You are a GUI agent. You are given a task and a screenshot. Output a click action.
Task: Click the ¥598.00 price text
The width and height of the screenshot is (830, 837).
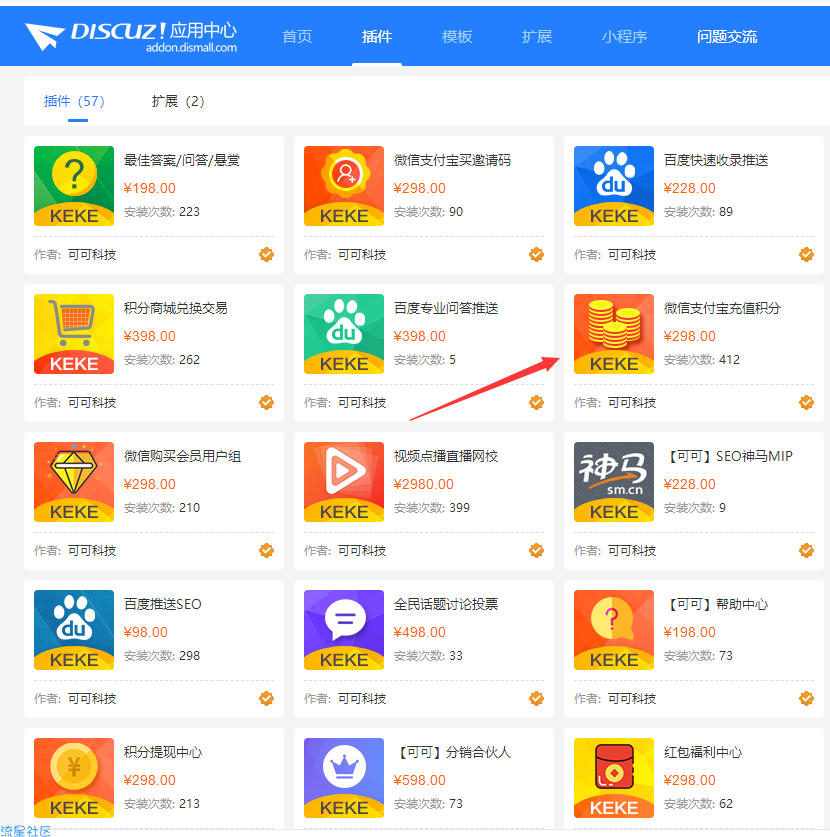pyautogui.click(x=420, y=780)
